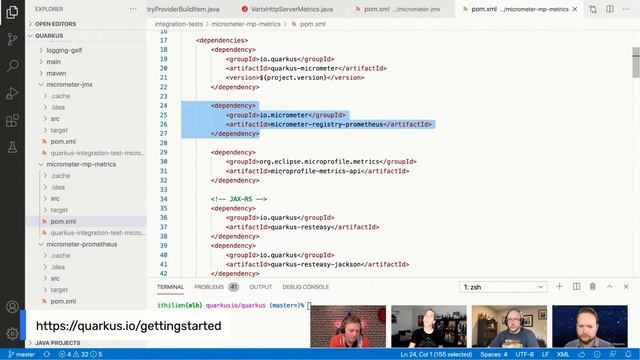Screen dimensions: 640x360
Task: Kill the terminal with trash icon
Action: [593, 287]
